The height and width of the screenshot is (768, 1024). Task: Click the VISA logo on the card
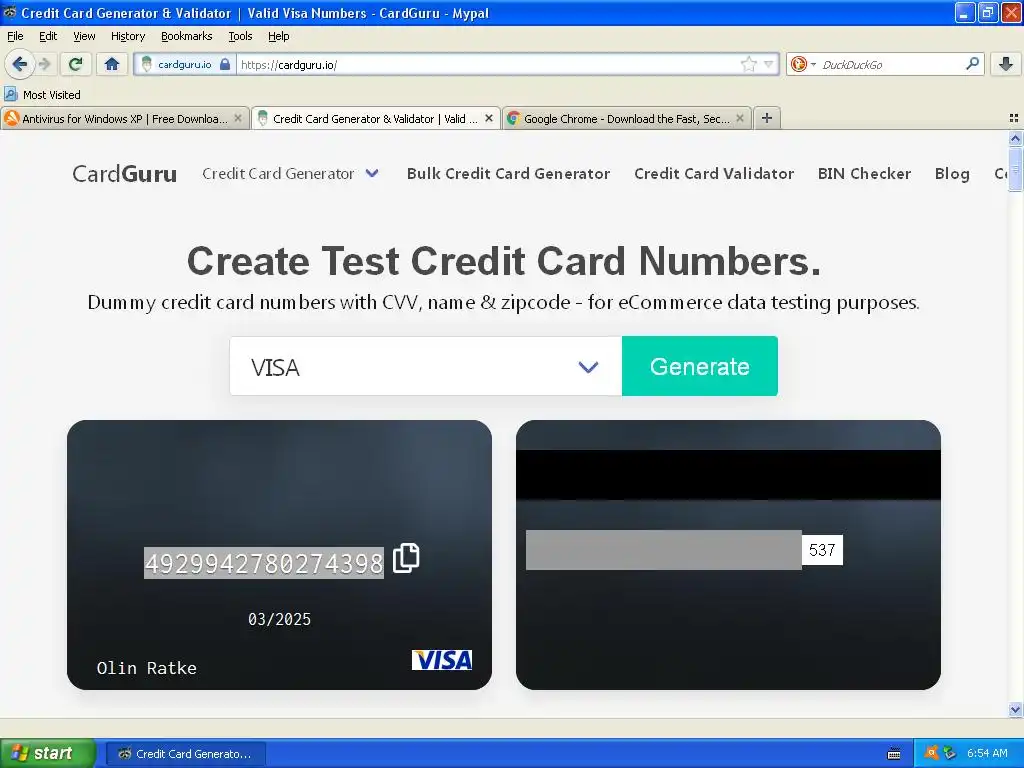(441, 660)
